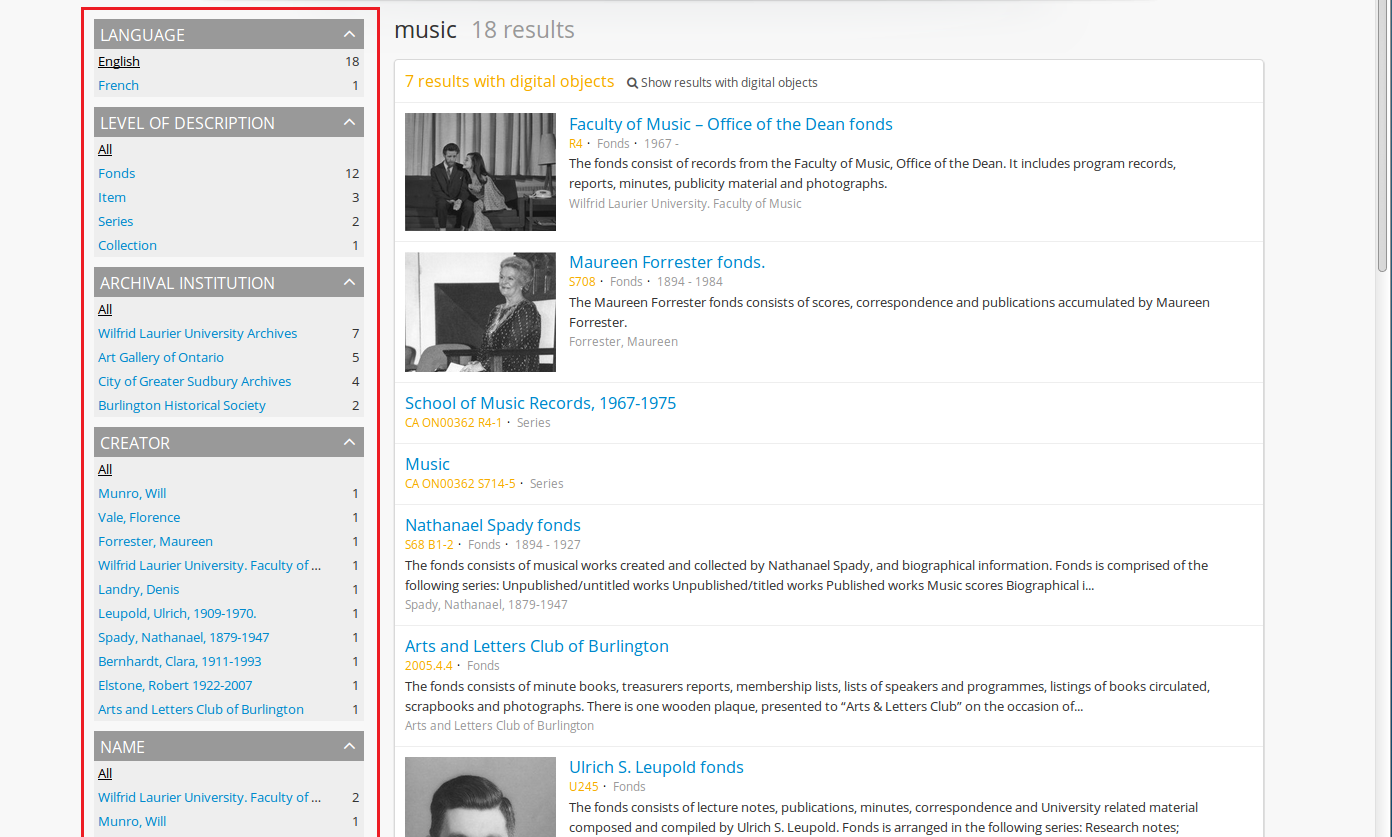Open the Nathanael Spady fonds record
This screenshot has height=837, width=1392.
(492, 526)
